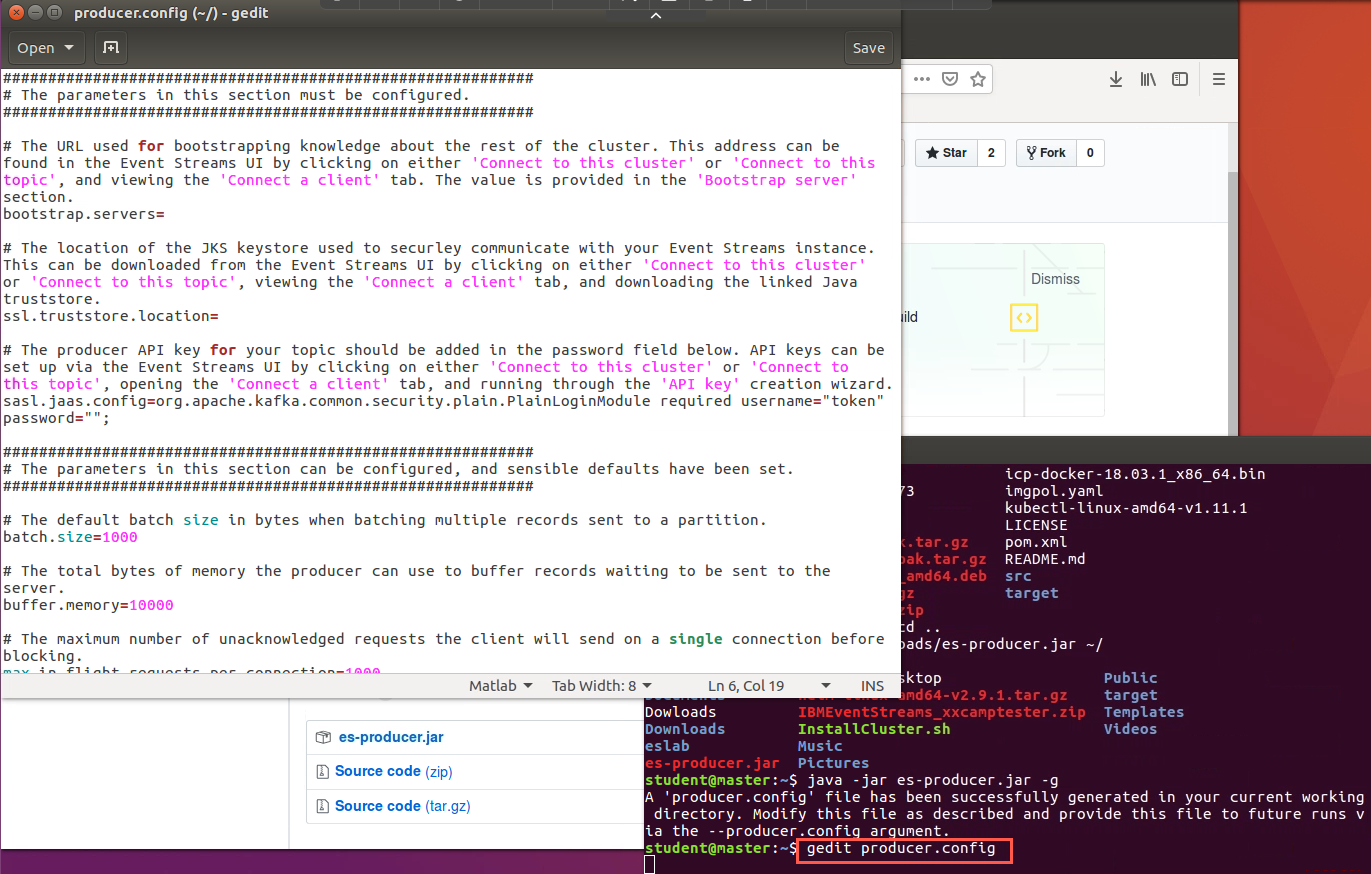Fork the GitHub repository

point(1046,153)
